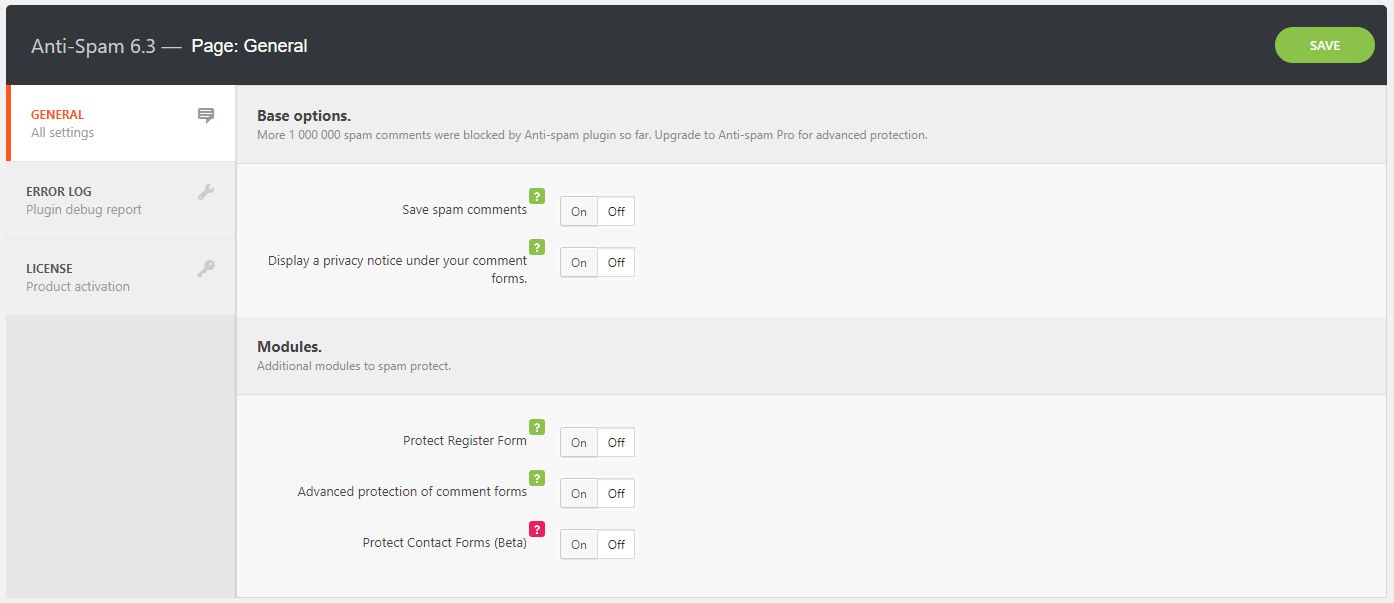Click the help icon beside Save spam comments
This screenshot has height=603, width=1394.
click(x=537, y=197)
